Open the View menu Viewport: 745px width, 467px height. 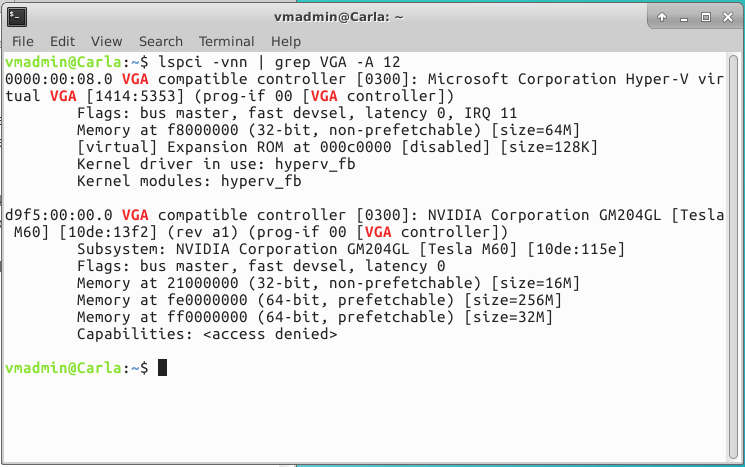106,42
